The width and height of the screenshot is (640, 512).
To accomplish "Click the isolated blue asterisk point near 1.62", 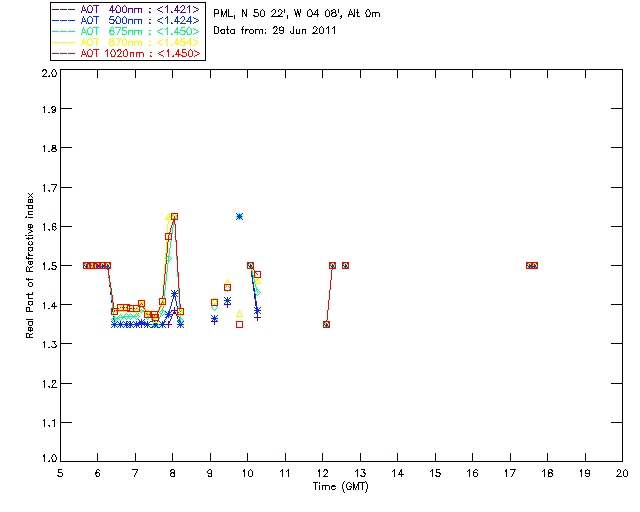I will [240, 216].
